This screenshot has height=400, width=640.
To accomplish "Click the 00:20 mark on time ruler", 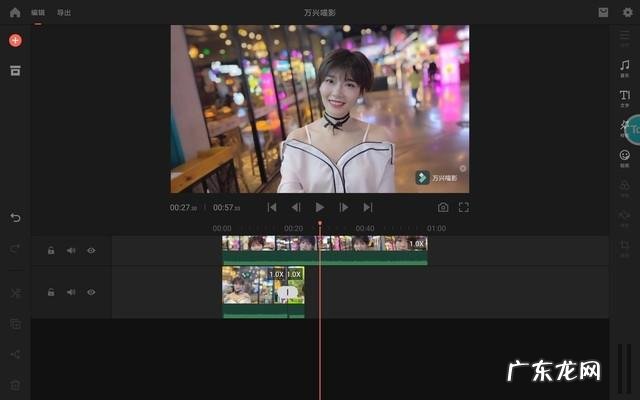I will 293,228.
